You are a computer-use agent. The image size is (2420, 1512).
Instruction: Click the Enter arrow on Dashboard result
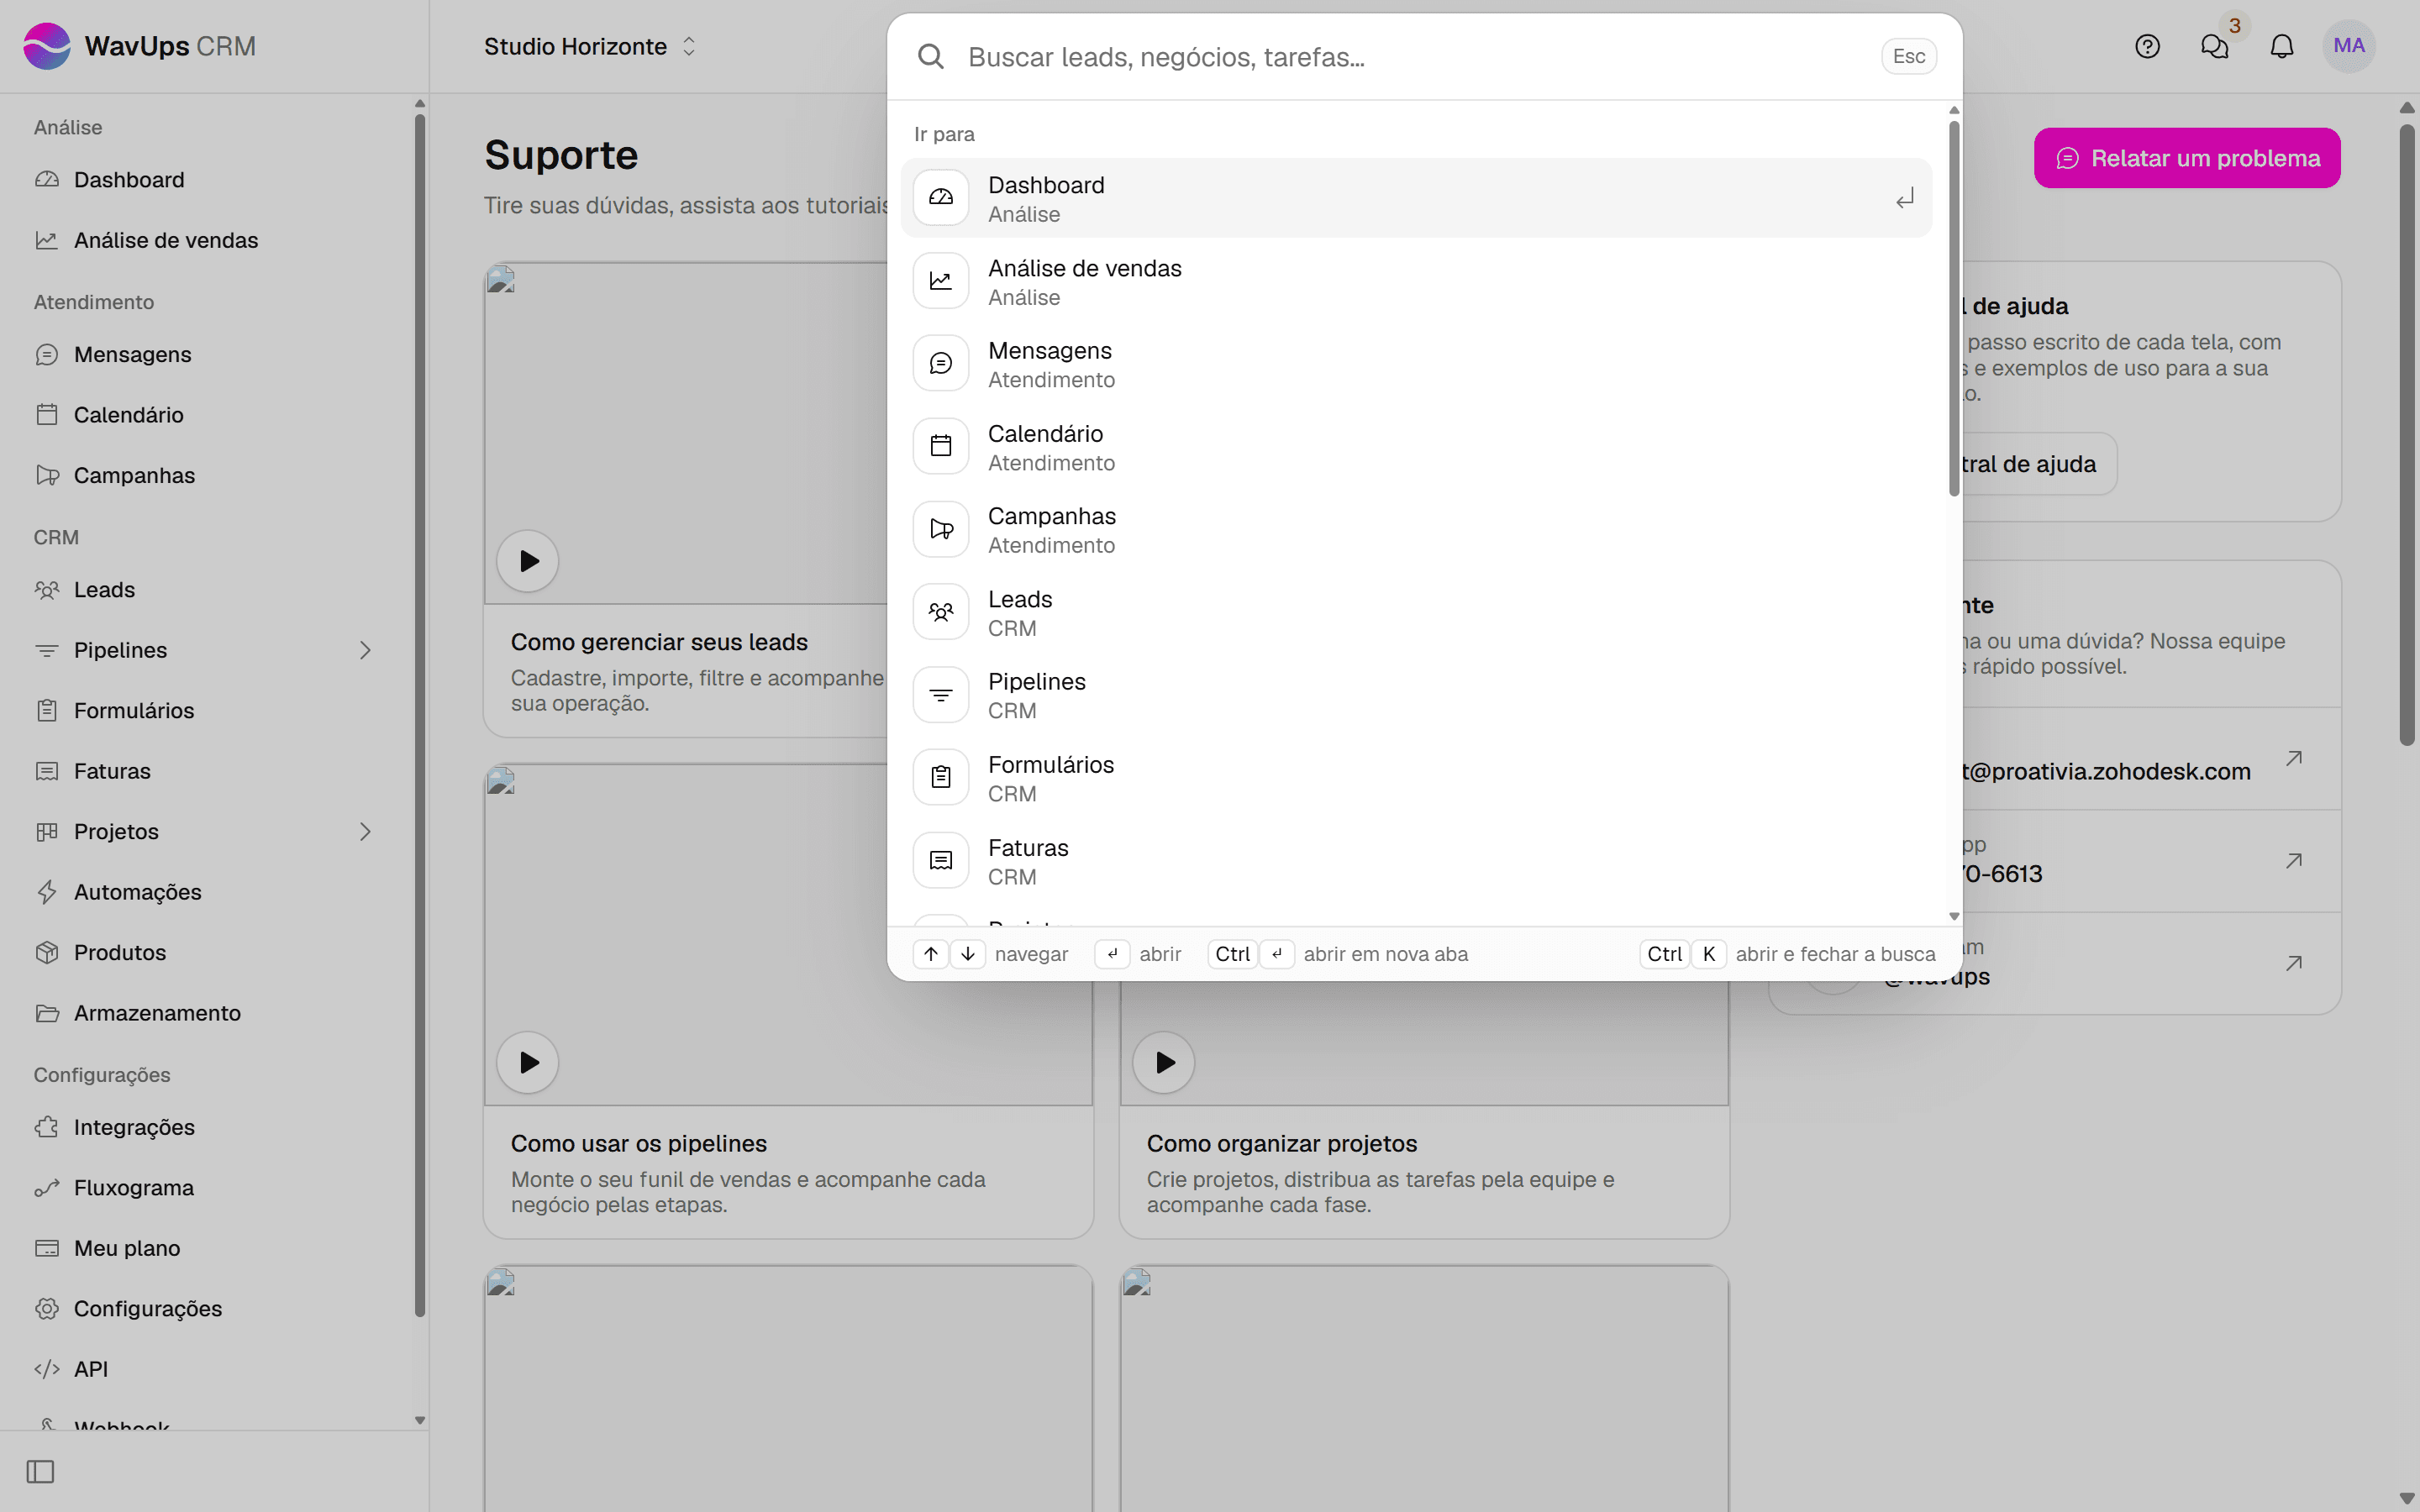1905,198
